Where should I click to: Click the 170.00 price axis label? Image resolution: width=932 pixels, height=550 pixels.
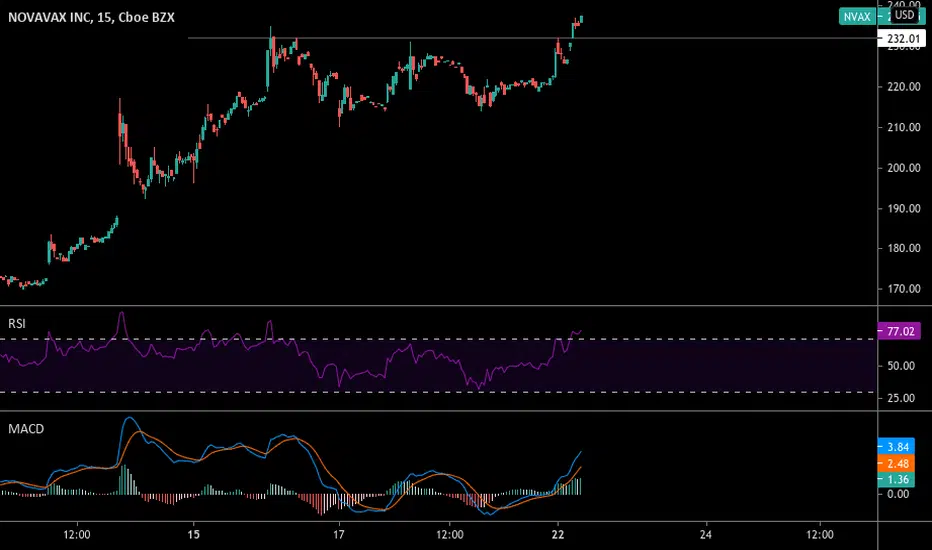point(903,289)
